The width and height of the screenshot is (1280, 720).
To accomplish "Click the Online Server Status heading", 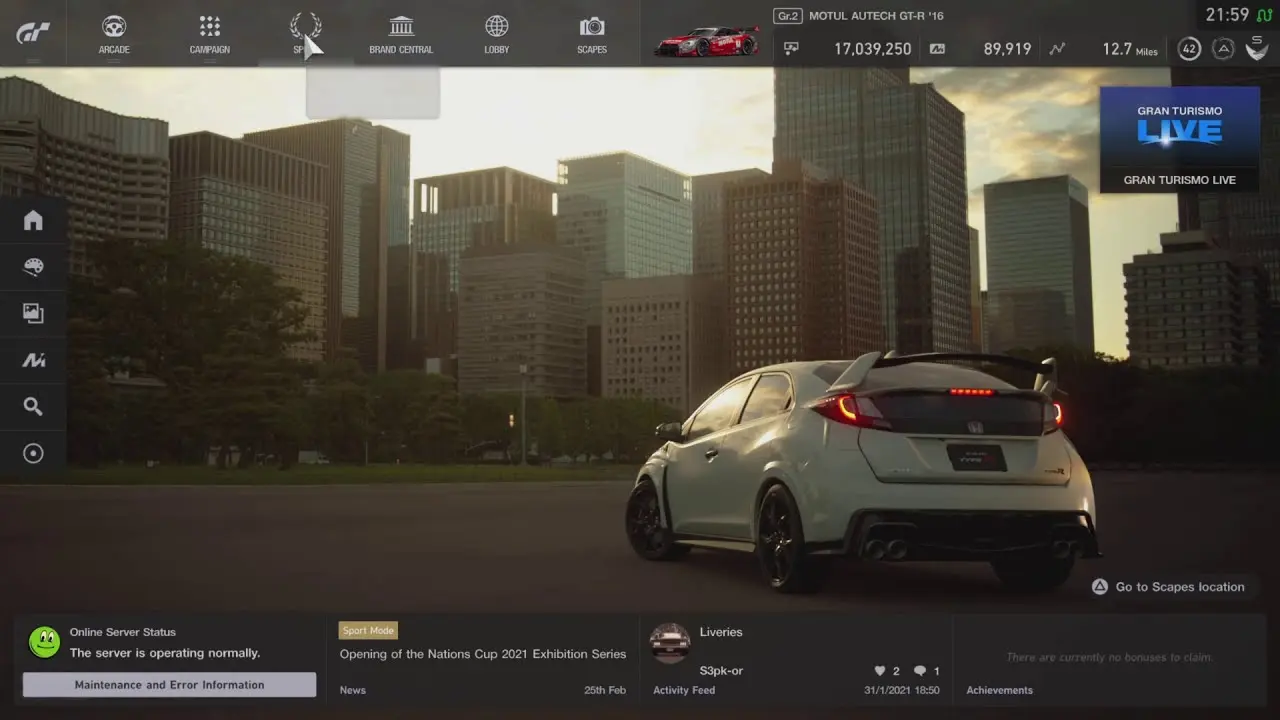I will tap(122, 632).
